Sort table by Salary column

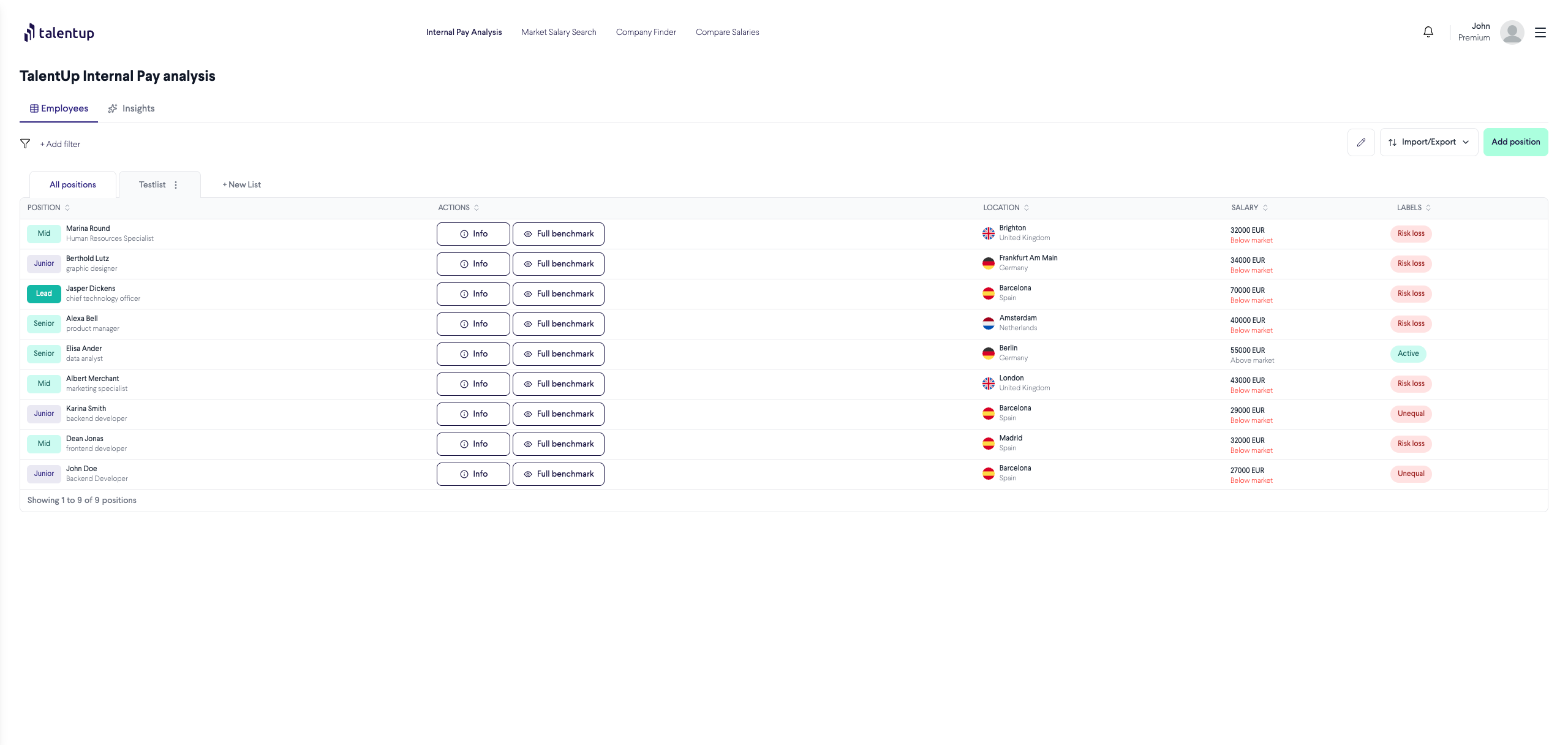click(x=1249, y=208)
